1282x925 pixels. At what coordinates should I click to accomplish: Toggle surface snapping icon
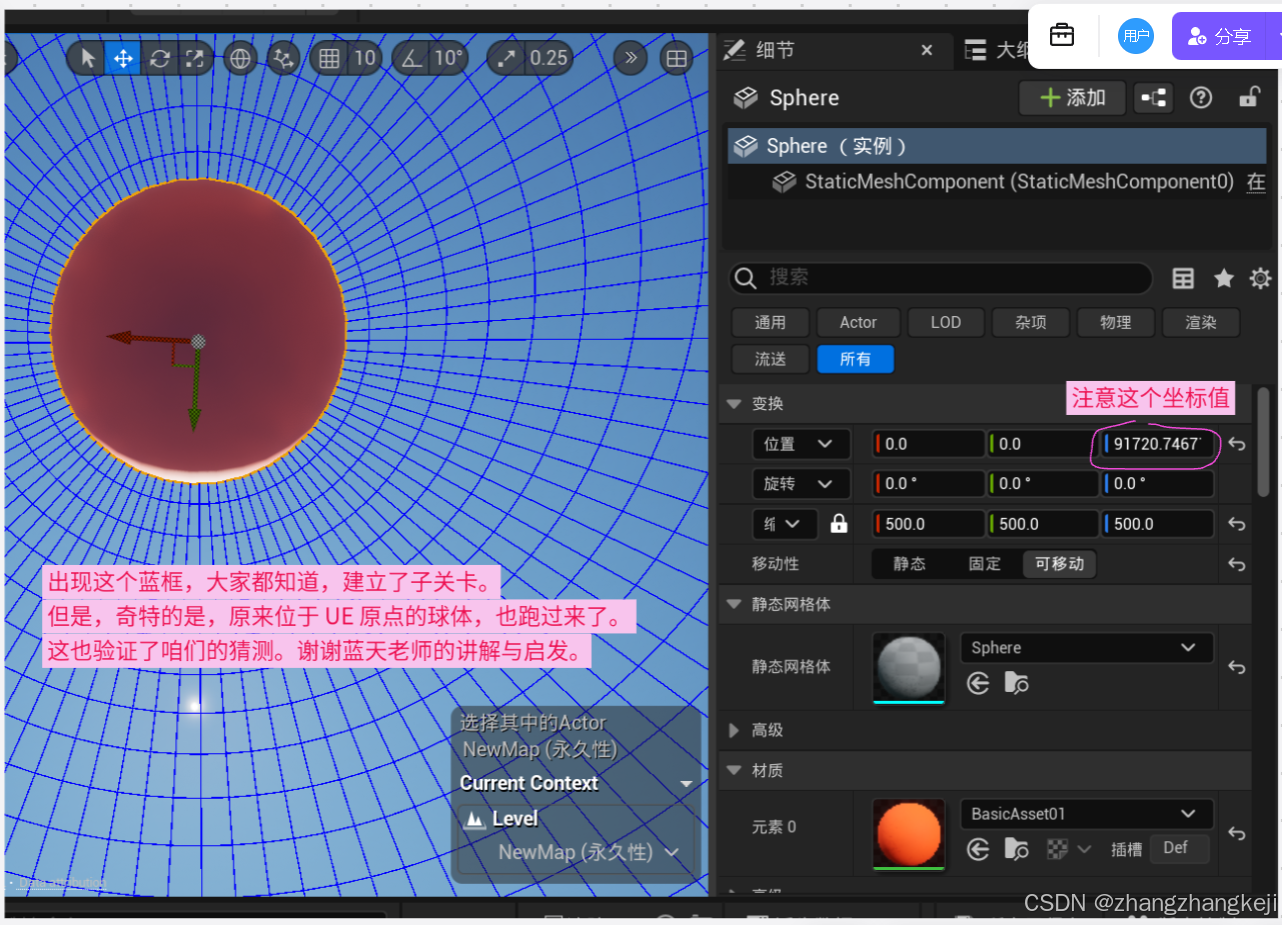coord(284,58)
